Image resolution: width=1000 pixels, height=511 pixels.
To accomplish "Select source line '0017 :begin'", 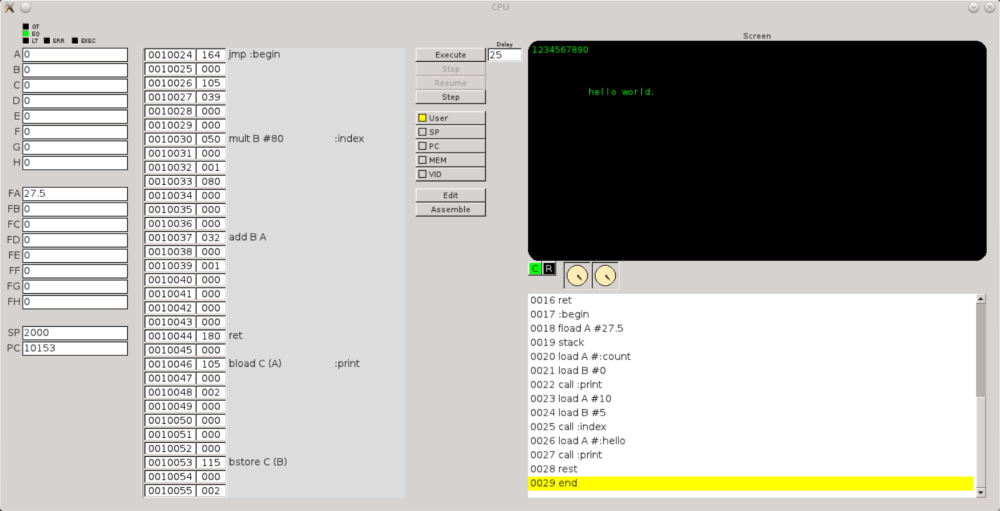I will (x=751, y=315).
